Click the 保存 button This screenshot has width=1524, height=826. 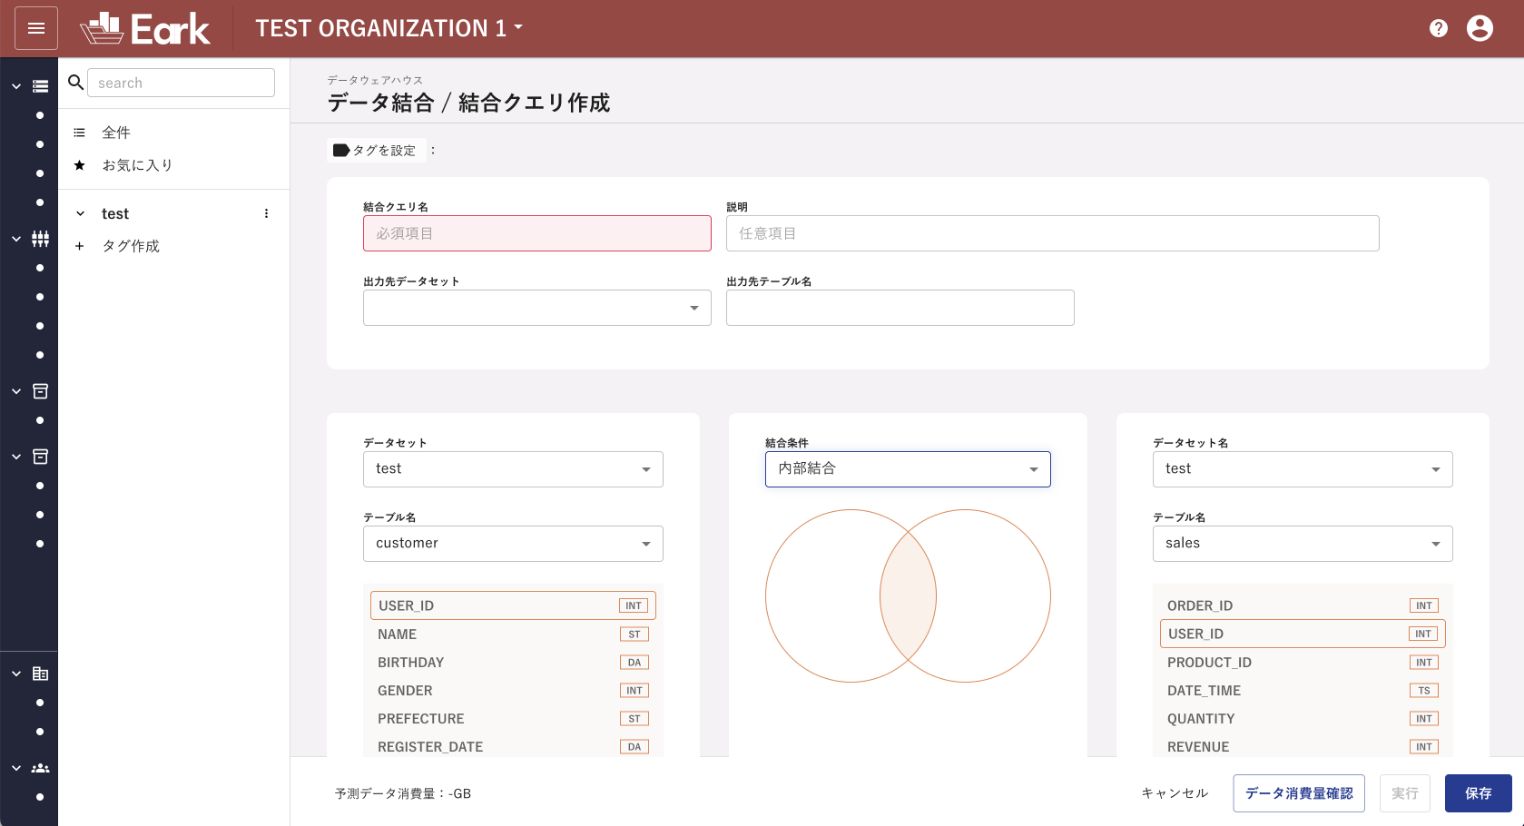(1478, 793)
